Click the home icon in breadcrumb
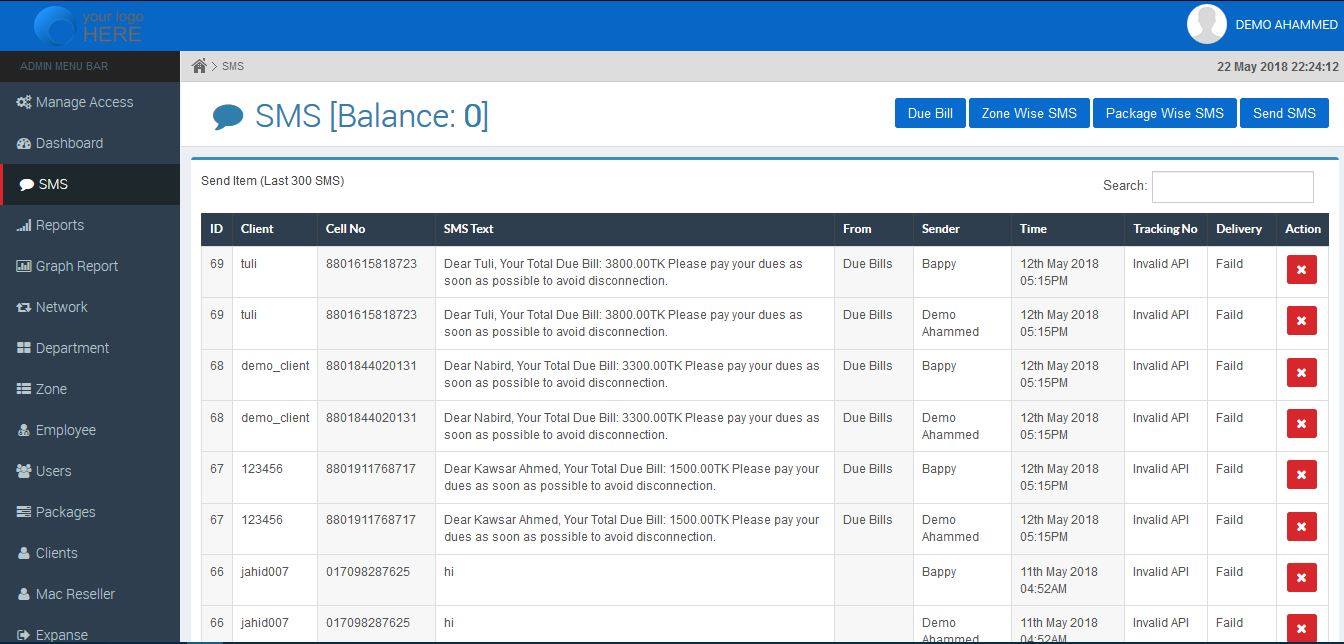This screenshot has height=644, width=1344. tap(199, 66)
